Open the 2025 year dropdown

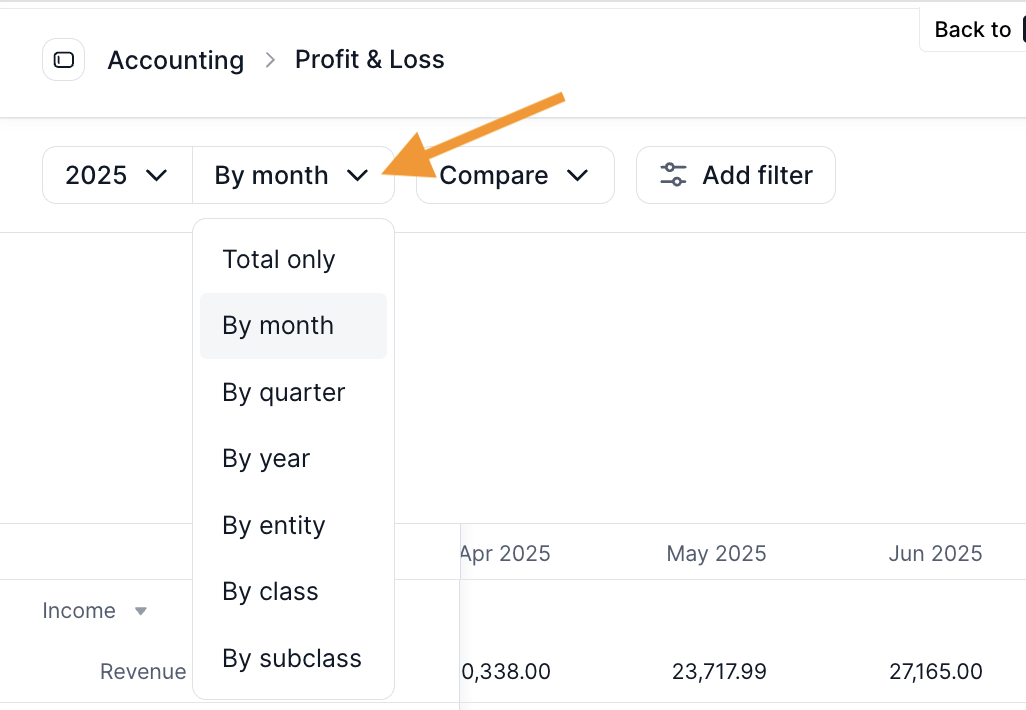[x=117, y=176]
